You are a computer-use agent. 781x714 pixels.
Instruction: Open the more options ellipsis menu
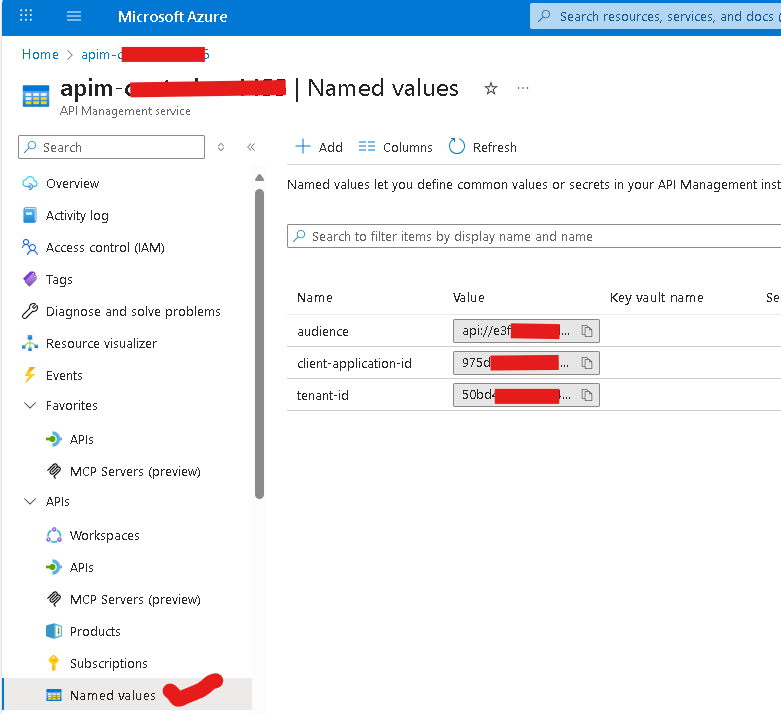point(522,88)
